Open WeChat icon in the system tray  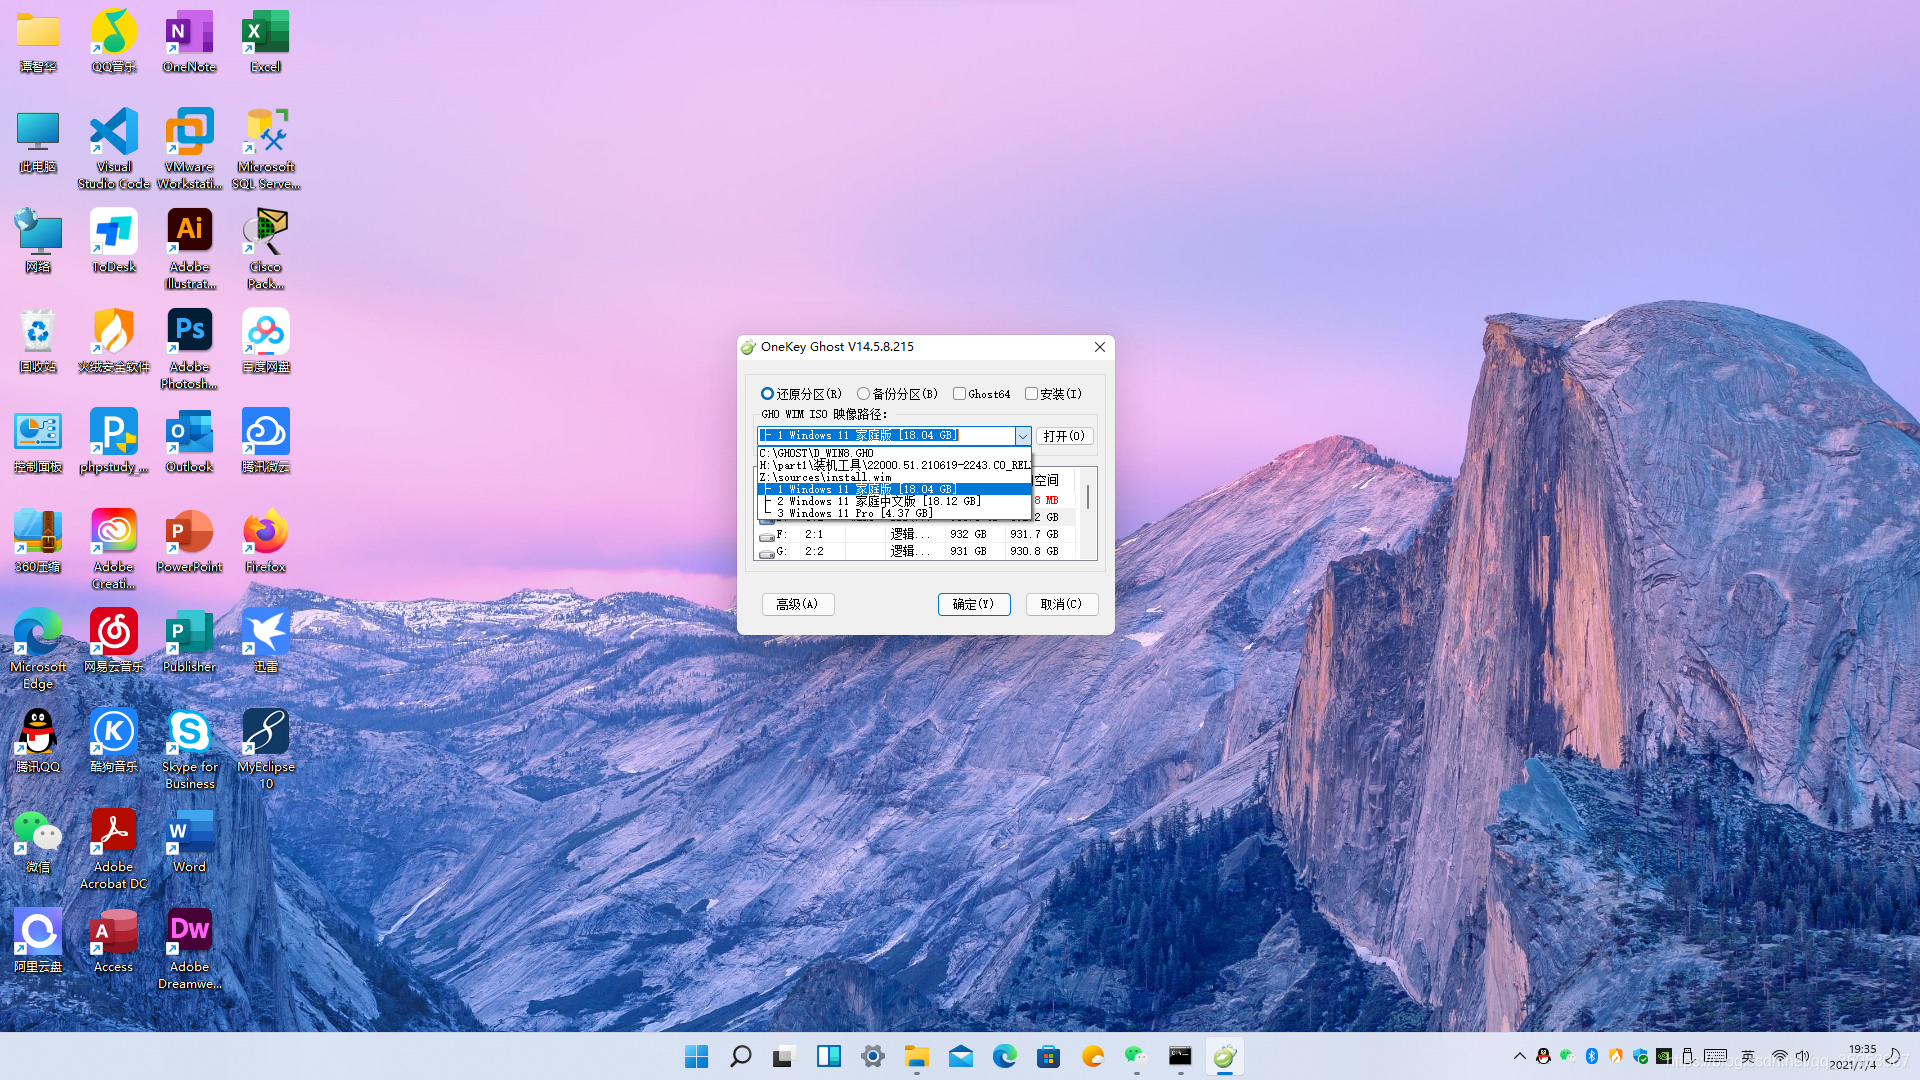[x=1567, y=1055]
